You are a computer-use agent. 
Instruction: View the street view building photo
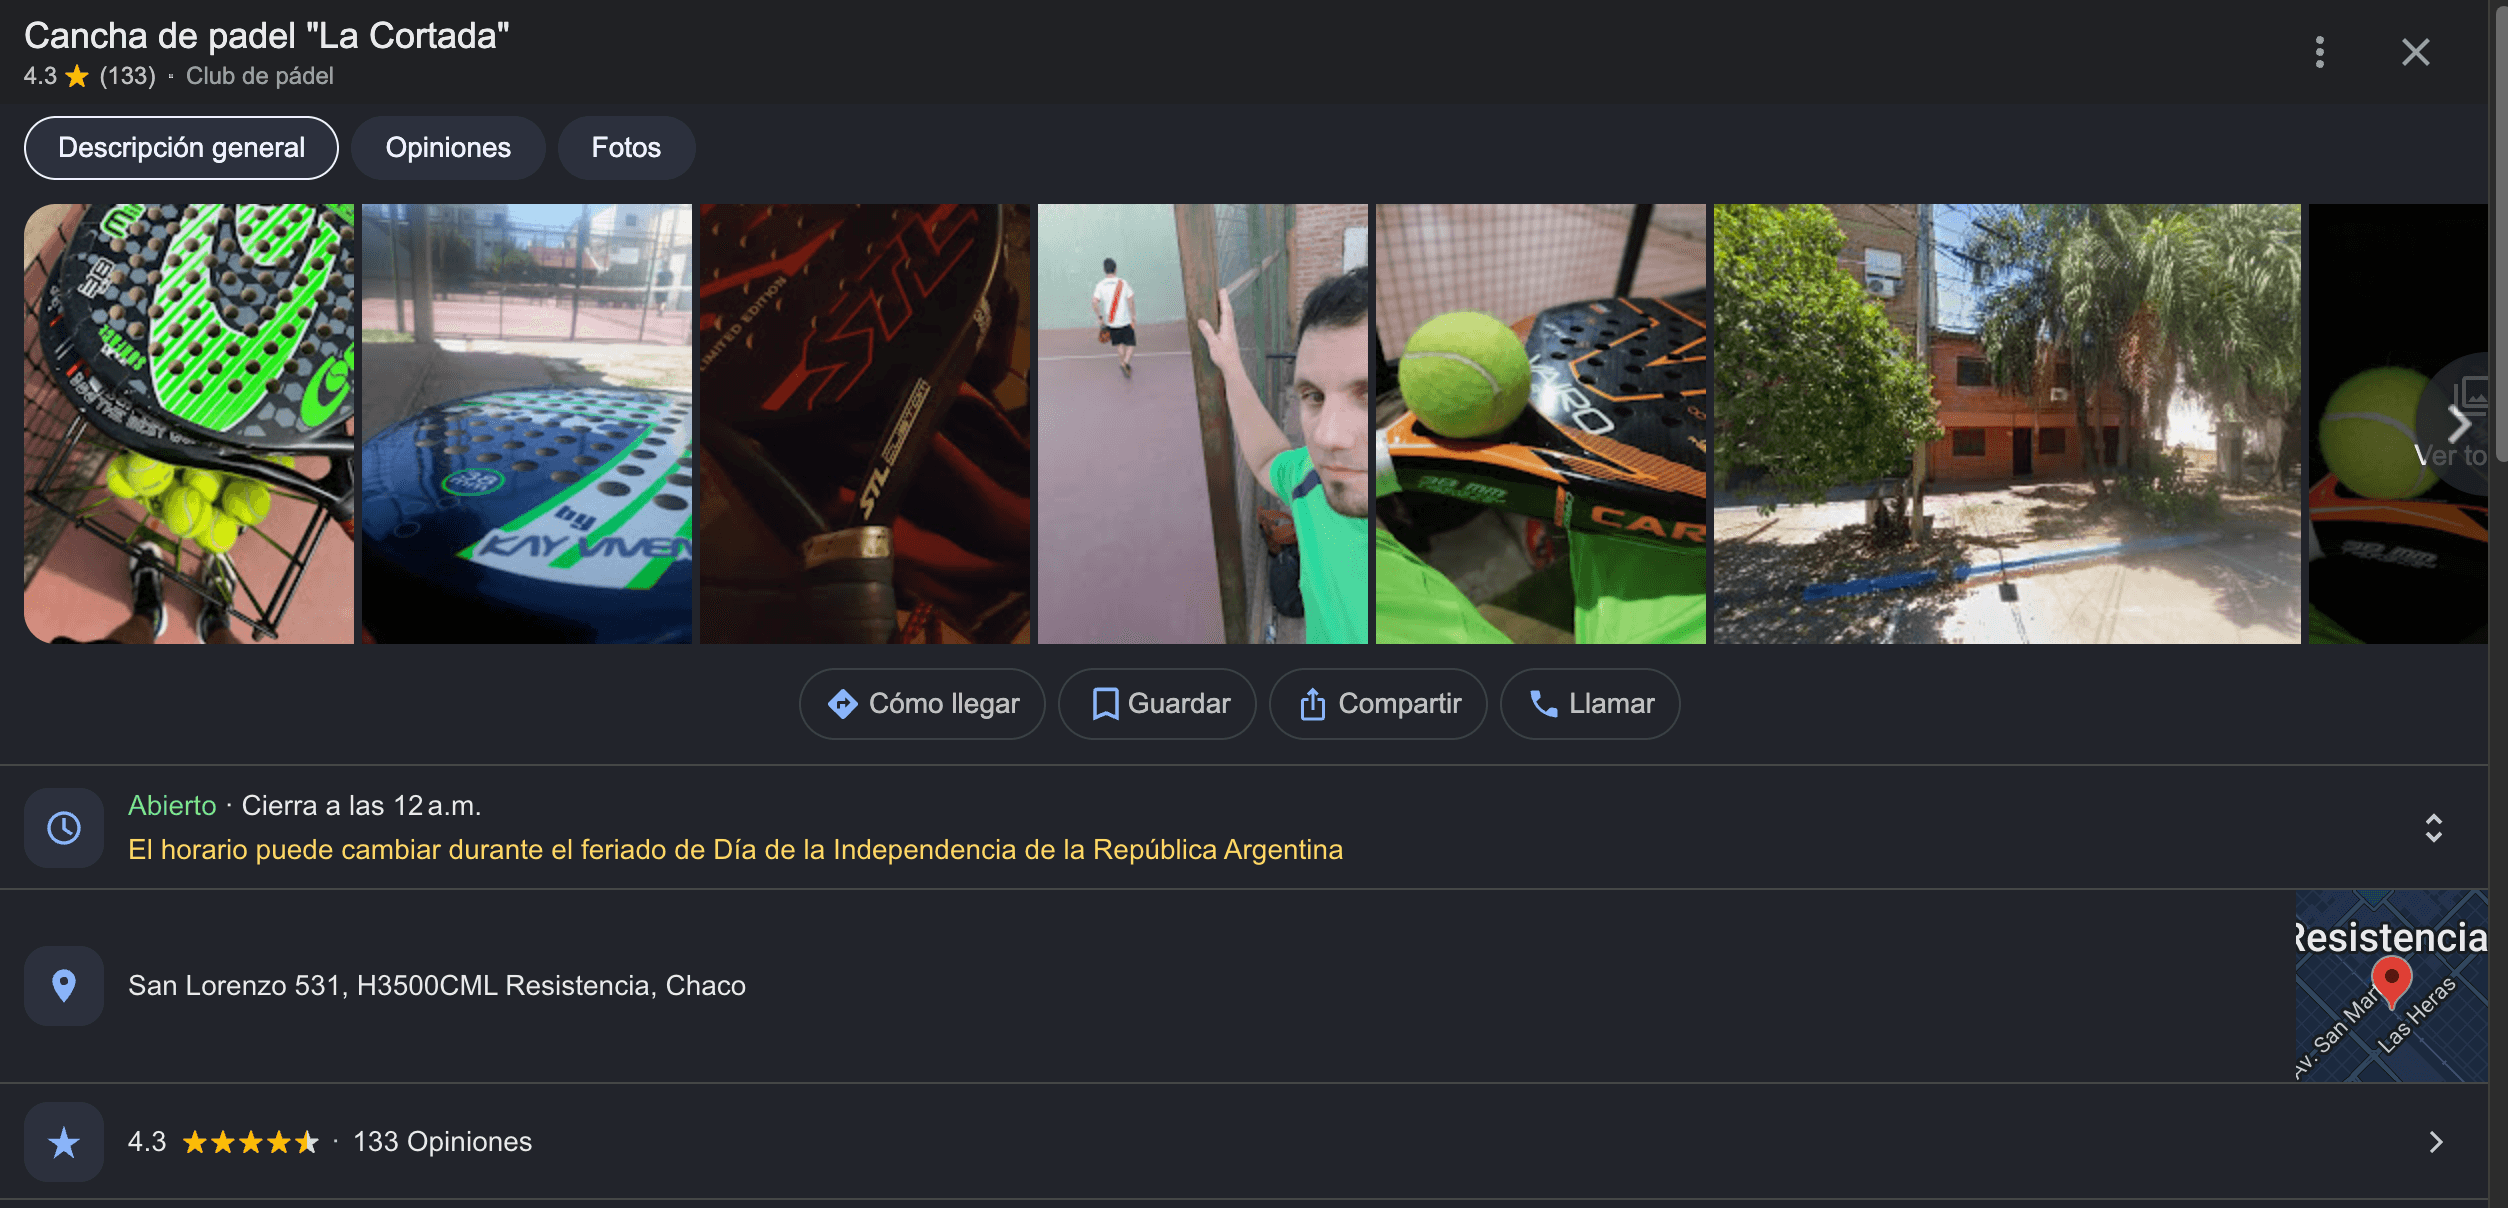pyautogui.click(x=2007, y=424)
